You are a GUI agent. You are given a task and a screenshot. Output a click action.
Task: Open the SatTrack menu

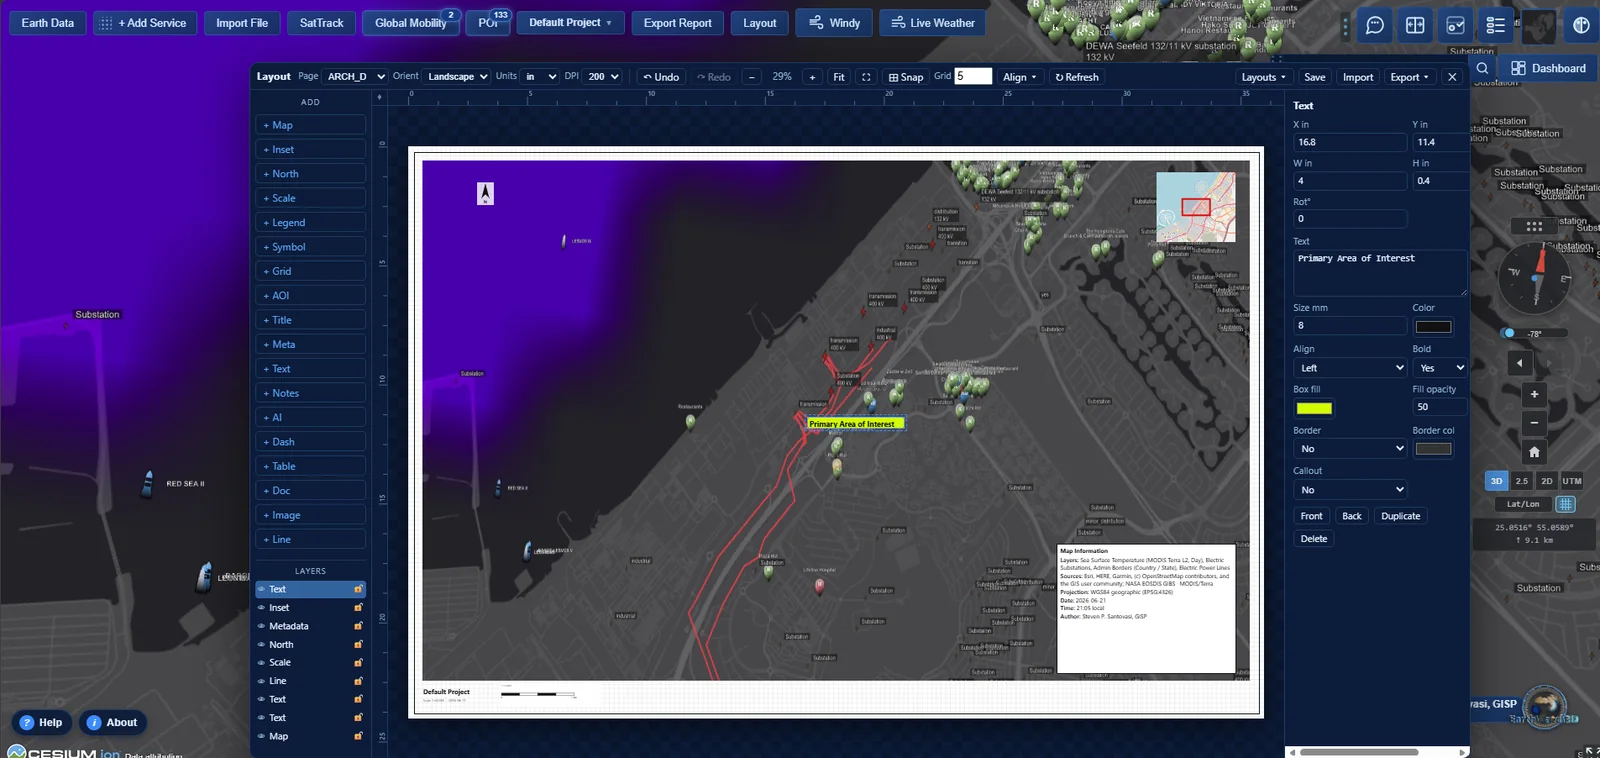(321, 23)
